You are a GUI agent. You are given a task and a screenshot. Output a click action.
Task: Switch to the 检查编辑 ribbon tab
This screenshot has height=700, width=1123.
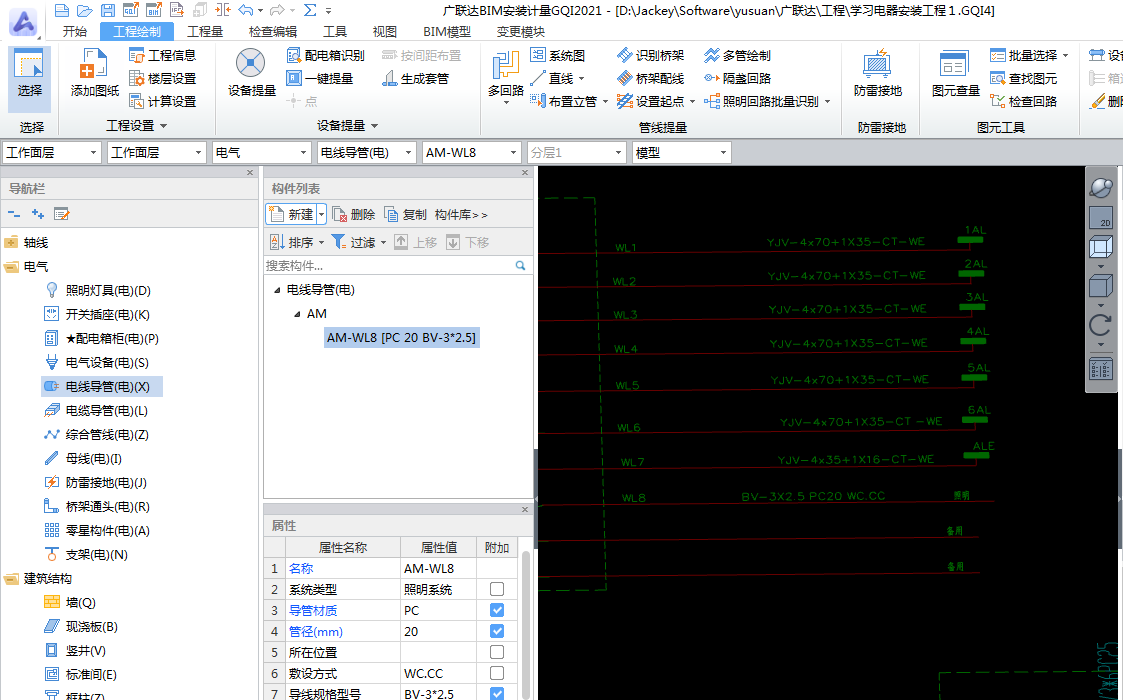273,32
